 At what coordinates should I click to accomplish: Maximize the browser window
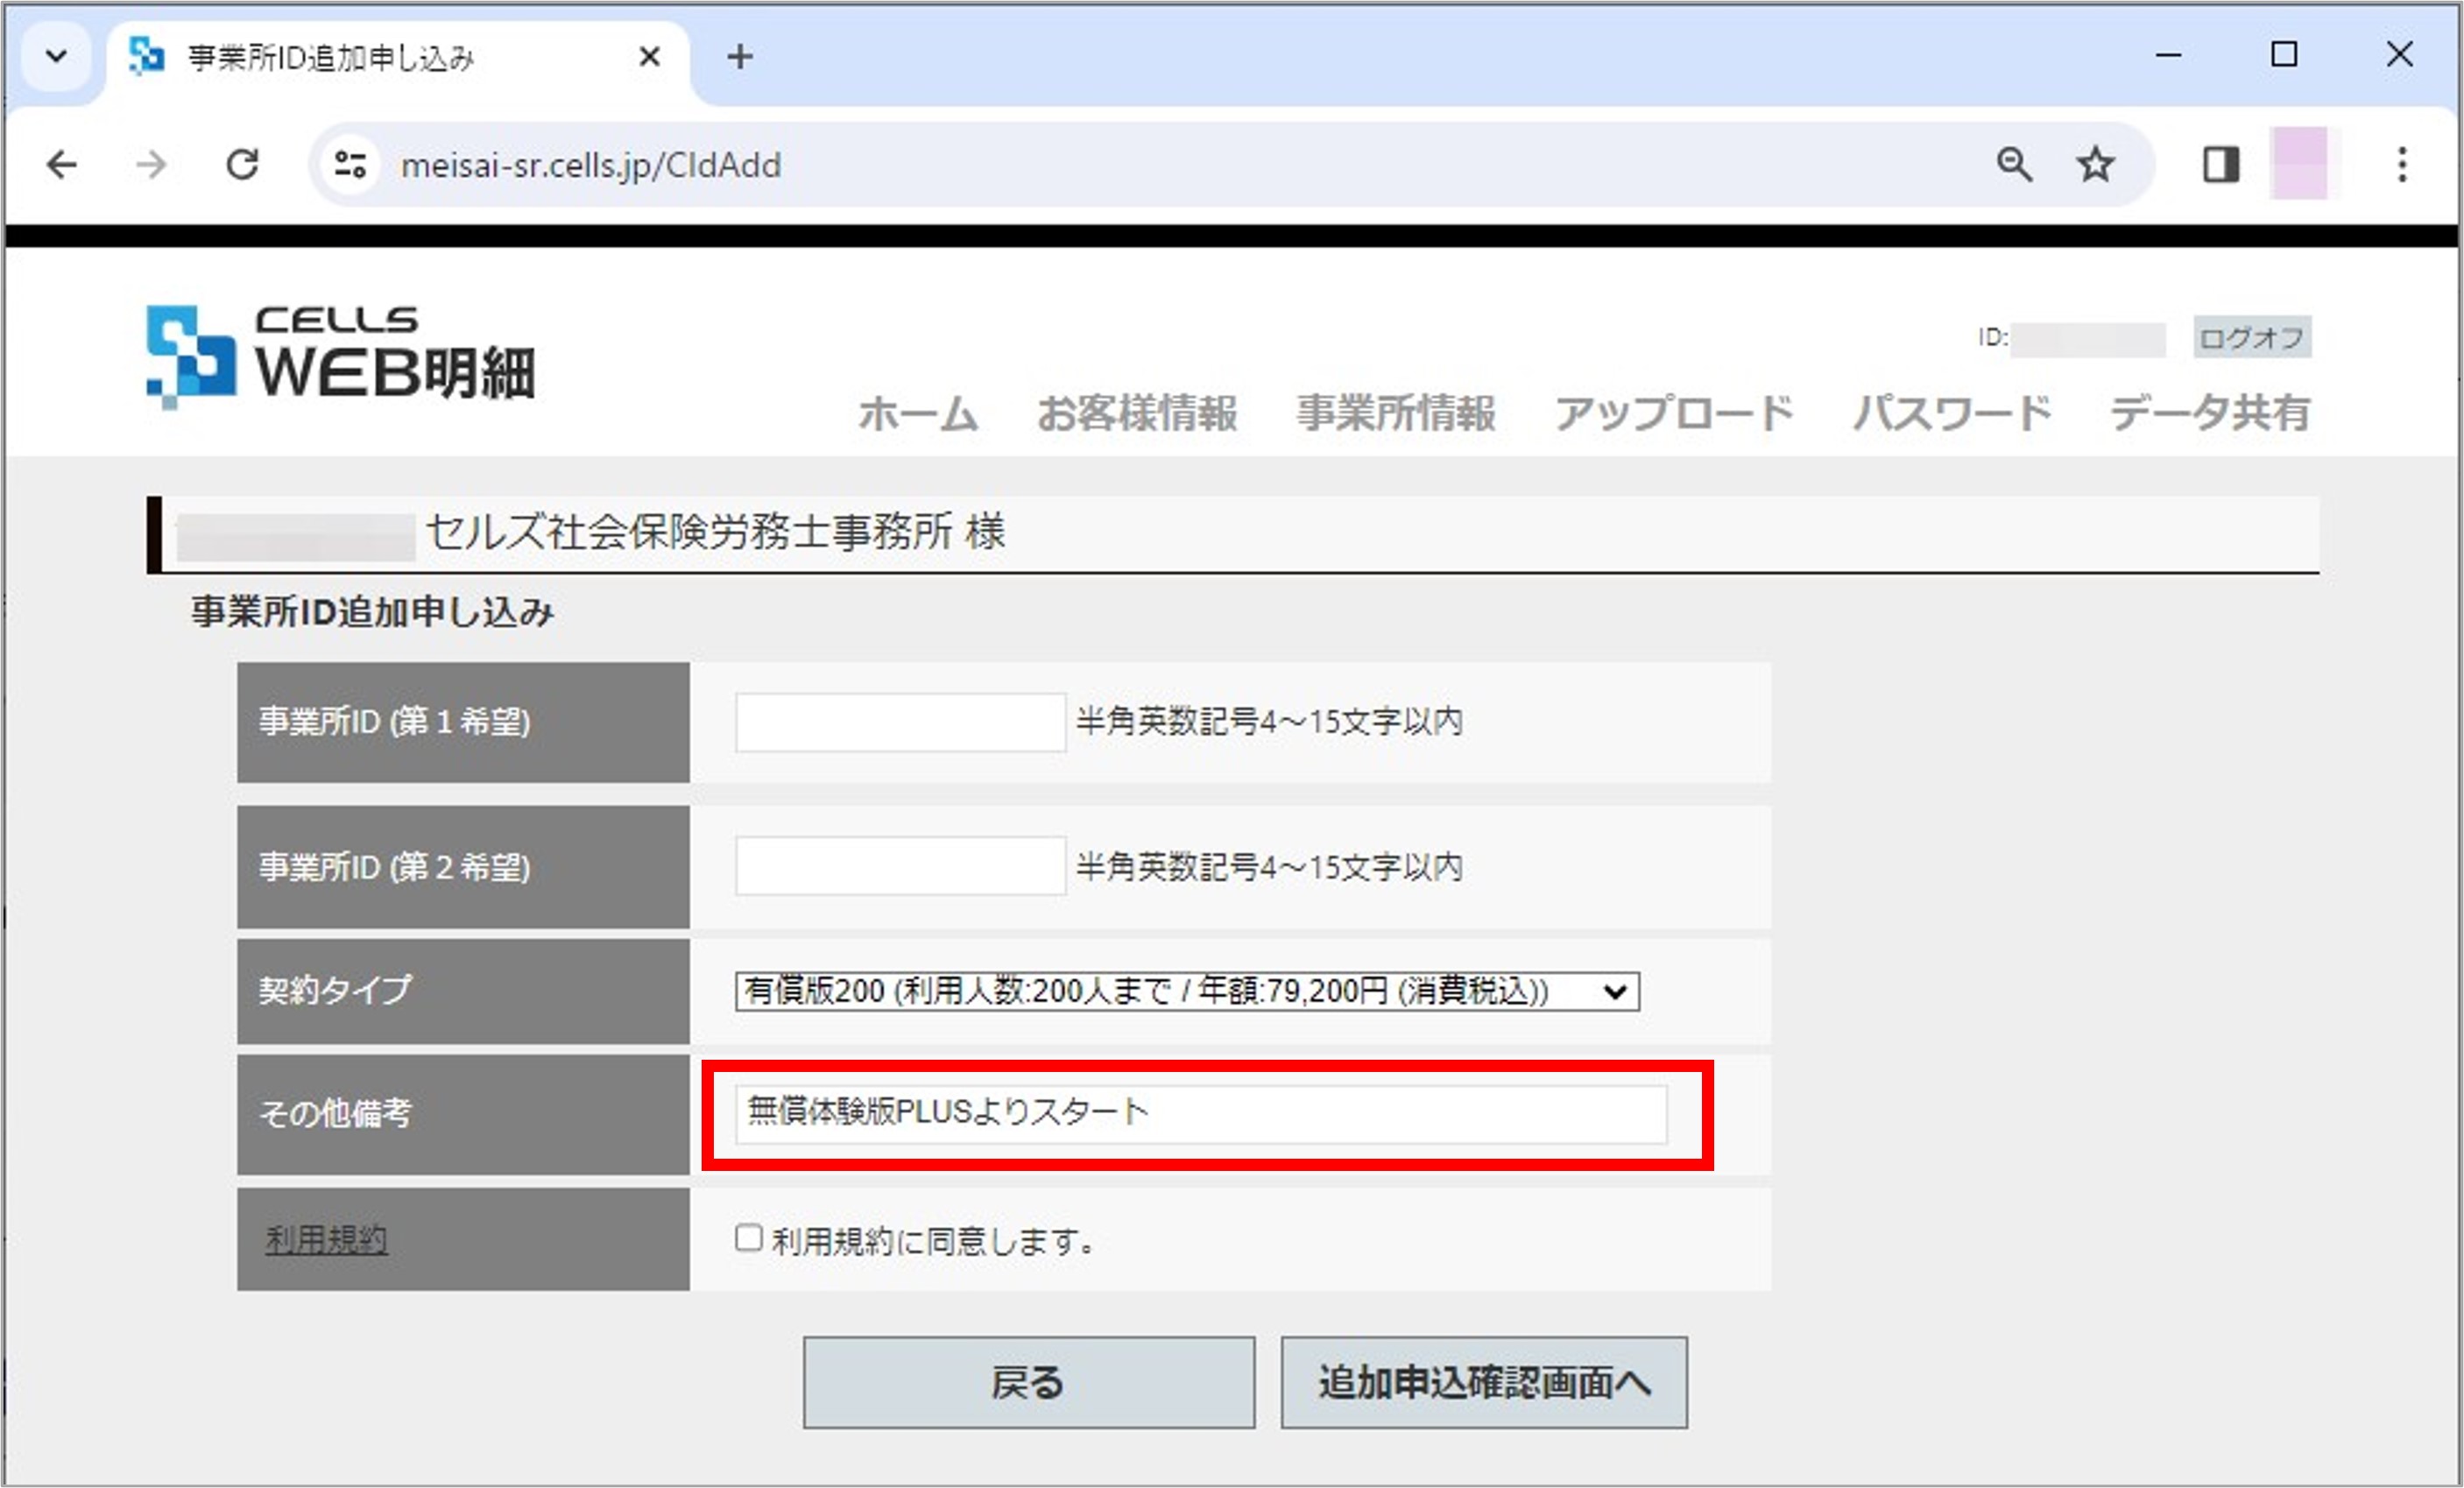[2284, 55]
